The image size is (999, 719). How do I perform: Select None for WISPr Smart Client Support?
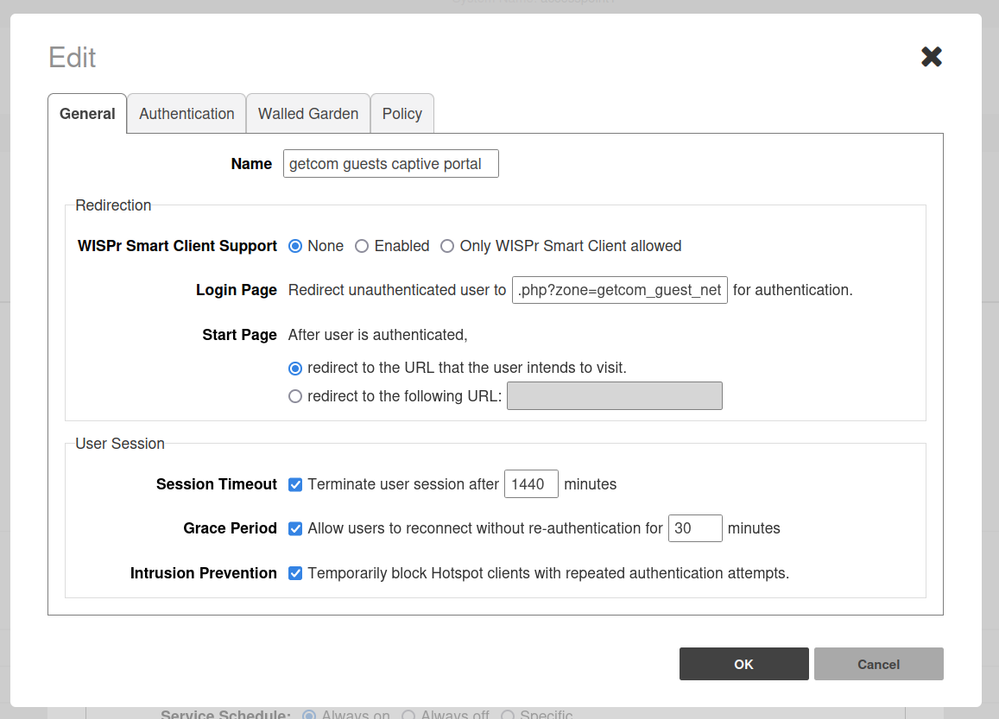click(x=295, y=246)
